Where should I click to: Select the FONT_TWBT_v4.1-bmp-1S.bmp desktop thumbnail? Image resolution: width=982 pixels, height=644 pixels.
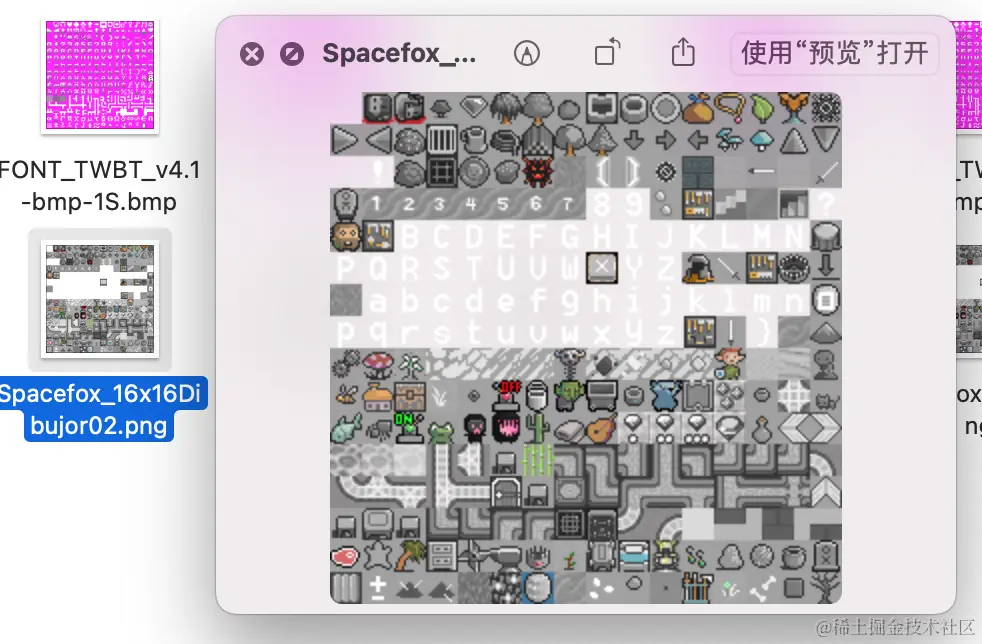tap(99, 74)
